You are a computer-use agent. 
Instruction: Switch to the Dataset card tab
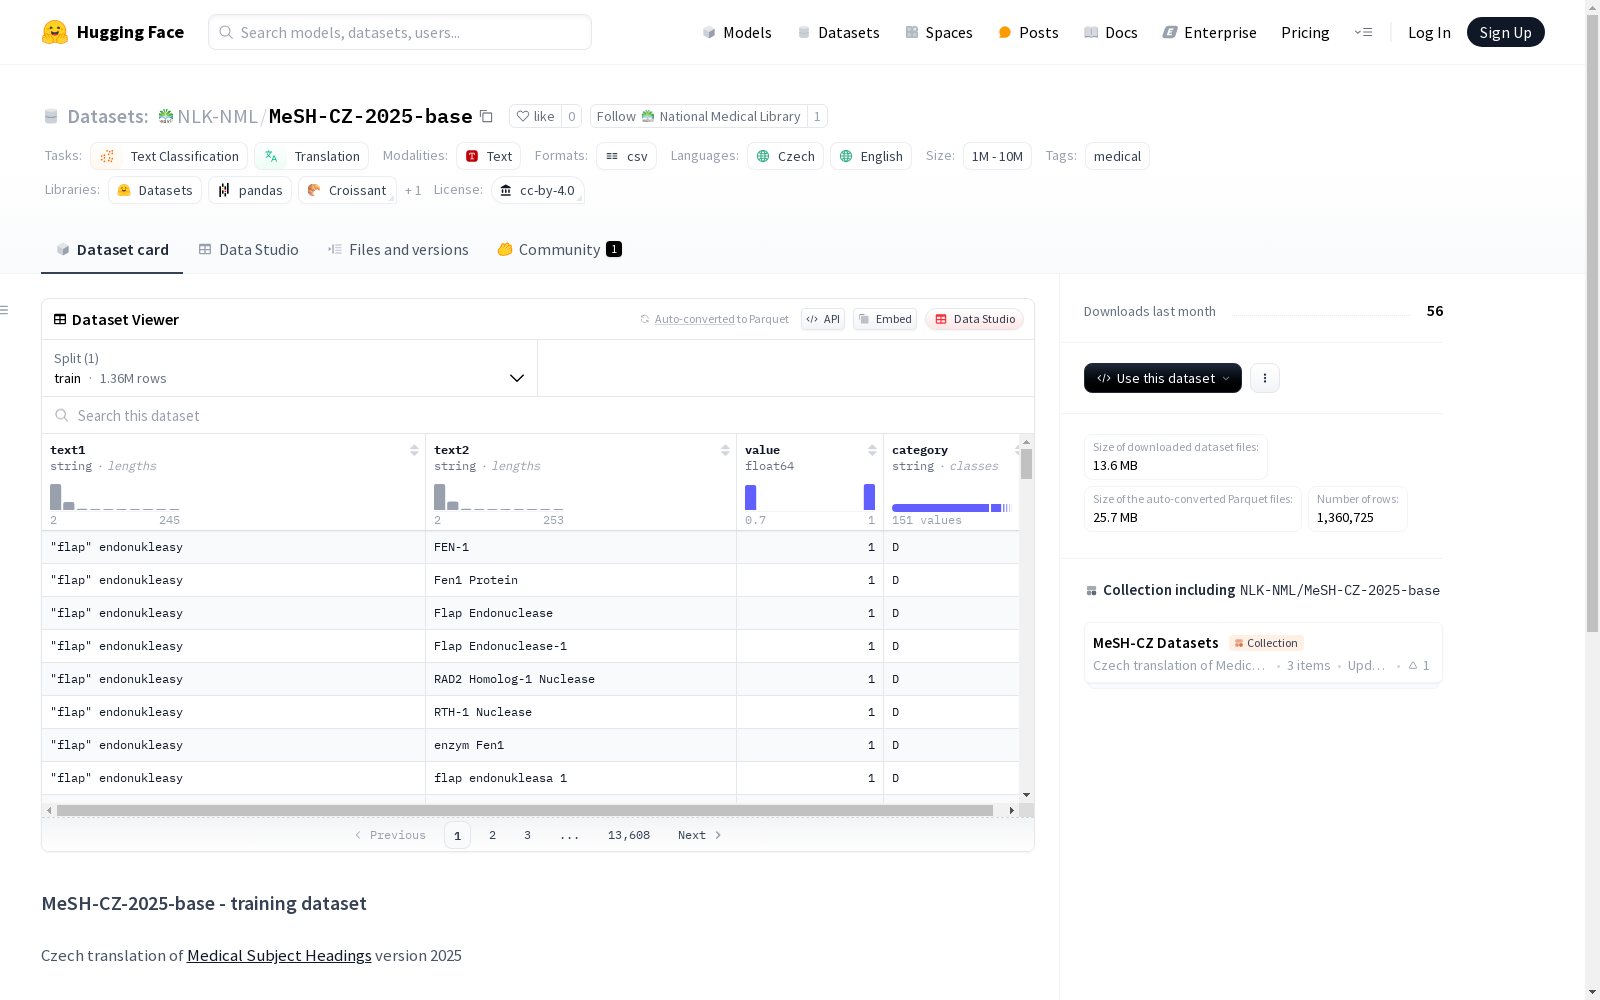pos(112,250)
